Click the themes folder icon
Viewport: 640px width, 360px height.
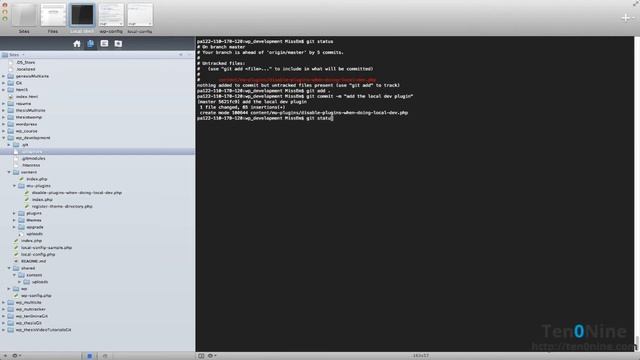tap(22, 220)
